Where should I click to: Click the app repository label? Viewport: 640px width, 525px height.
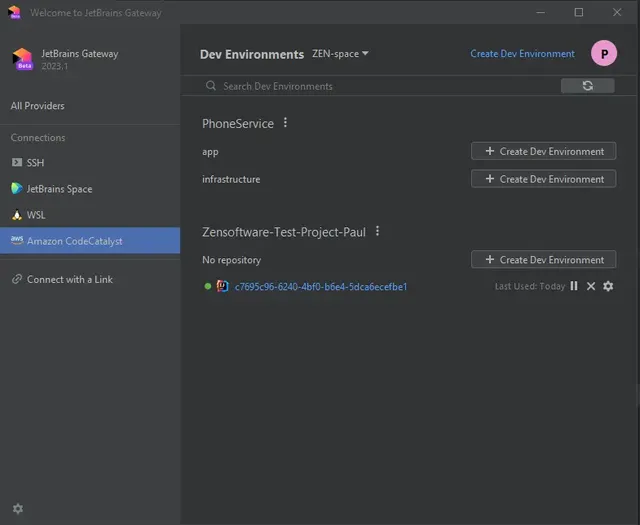(x=210, y=152)
